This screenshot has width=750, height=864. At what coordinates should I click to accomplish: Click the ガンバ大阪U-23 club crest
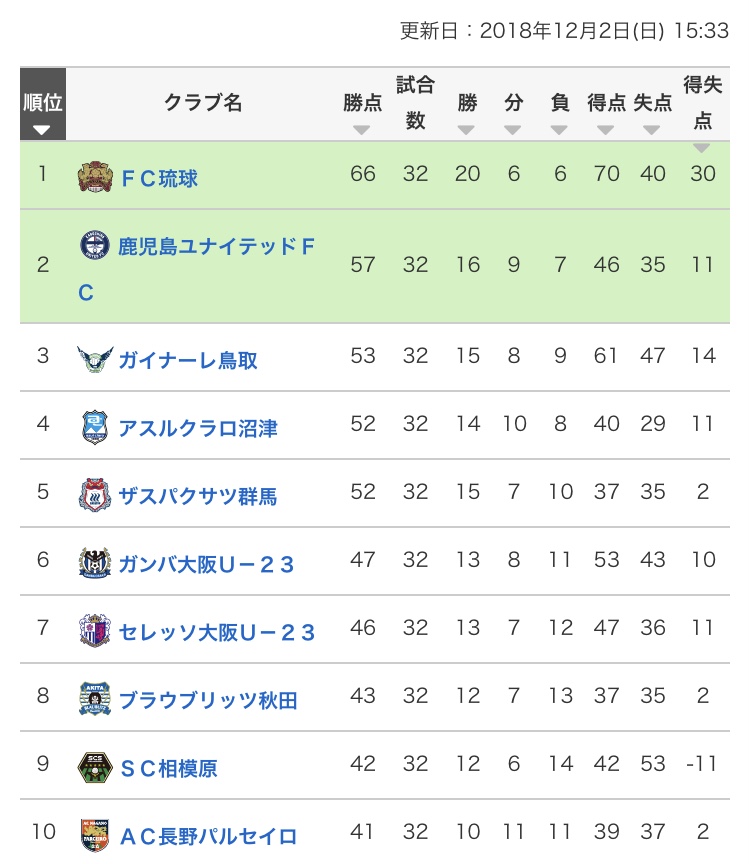[94, 563]
